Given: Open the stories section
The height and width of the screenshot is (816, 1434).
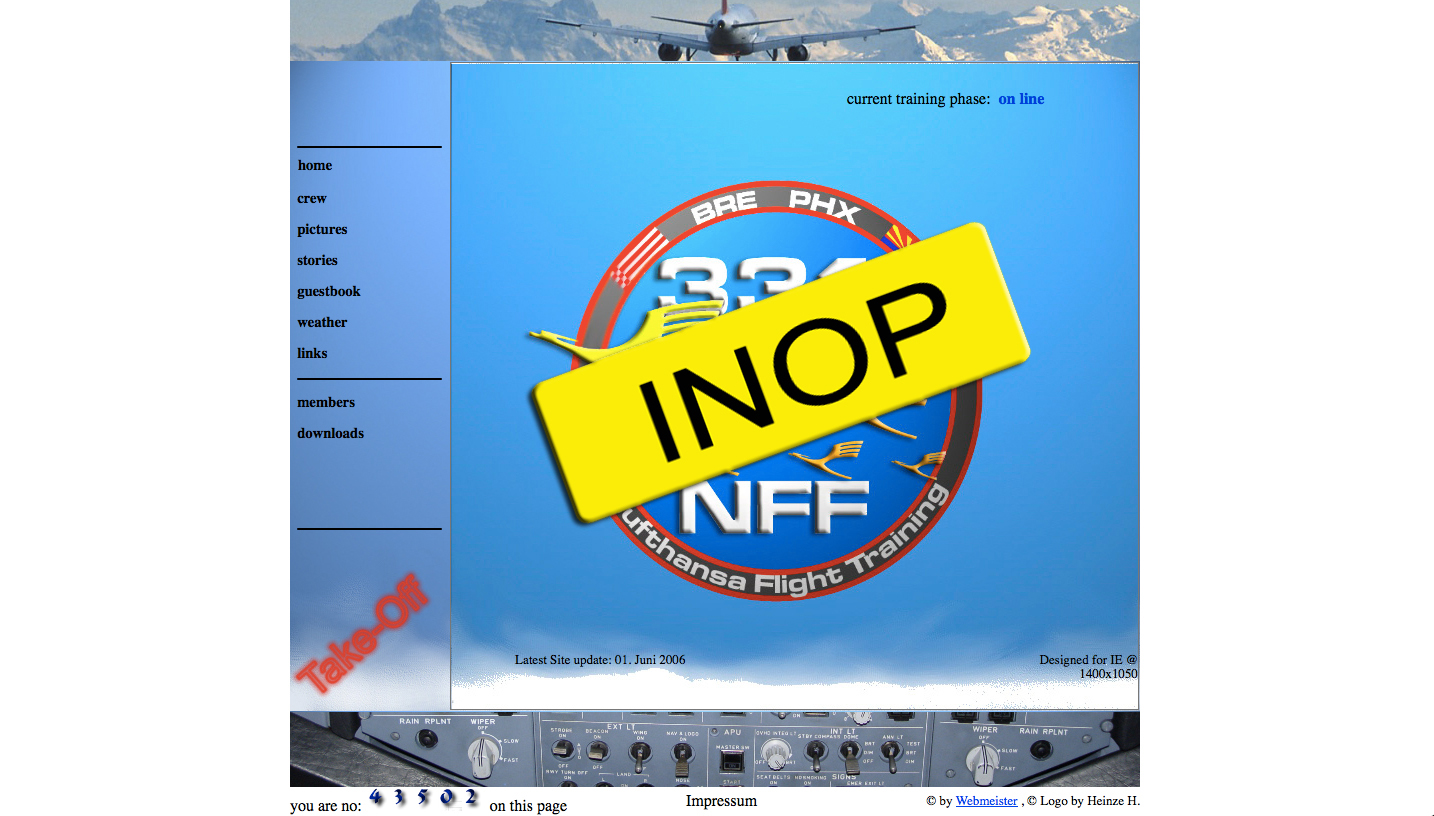Looking at the screenshot, I should [x=317, y=261].
